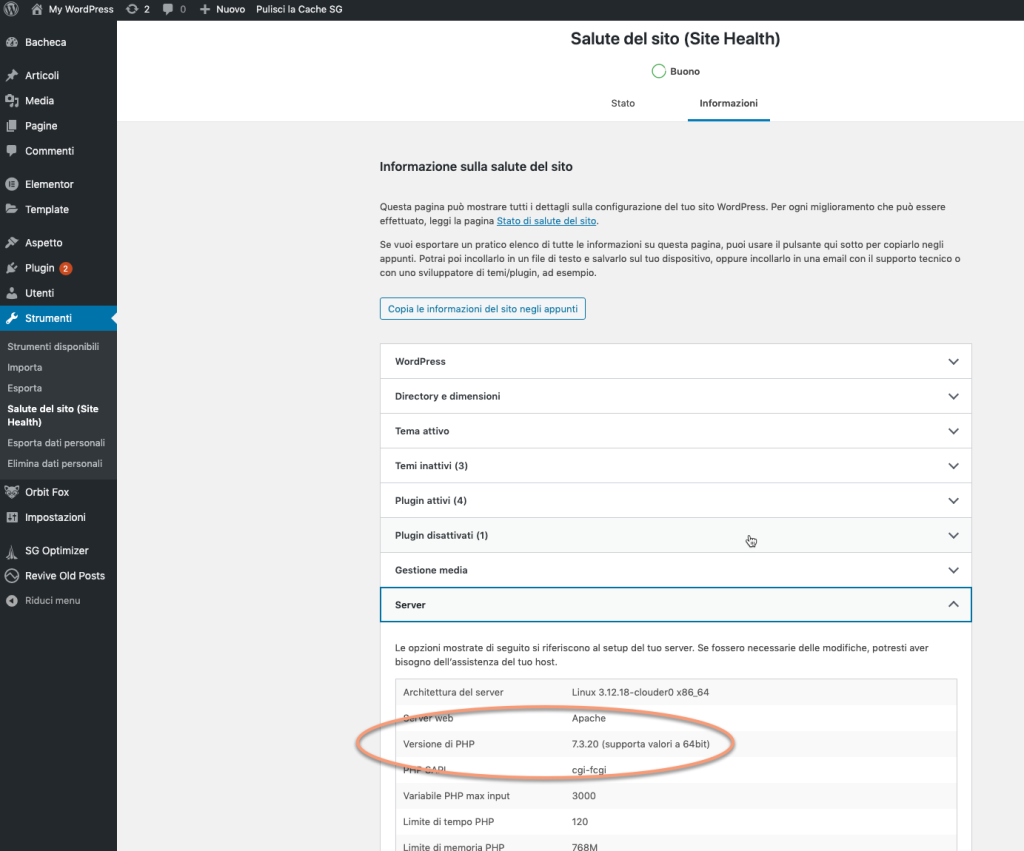
Task: Open comments bubble icon in admin bar
Action: (x=168, y=9)
